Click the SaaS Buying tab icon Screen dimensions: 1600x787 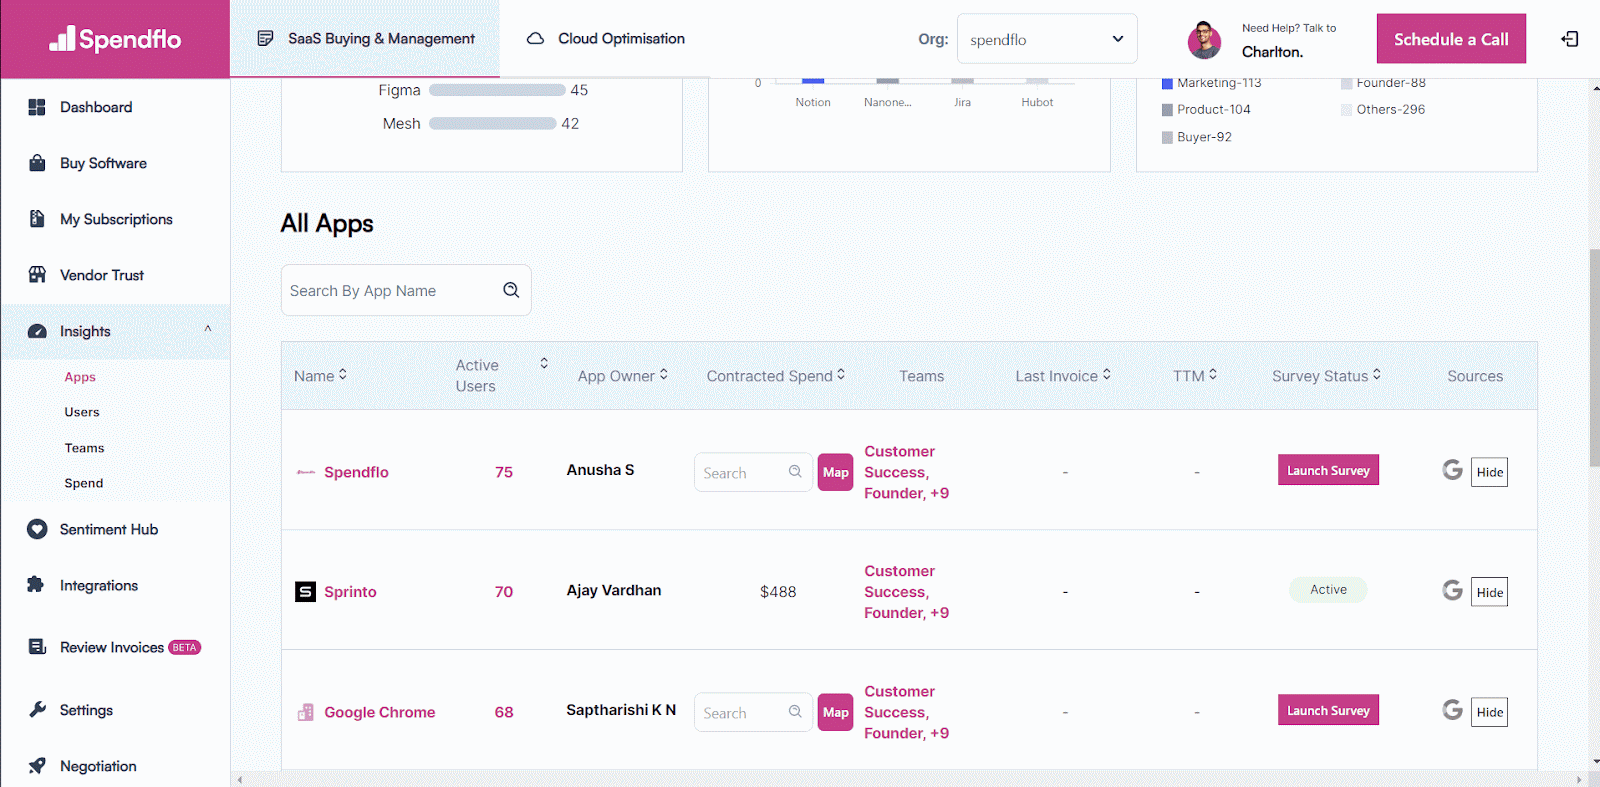point(265,38)
